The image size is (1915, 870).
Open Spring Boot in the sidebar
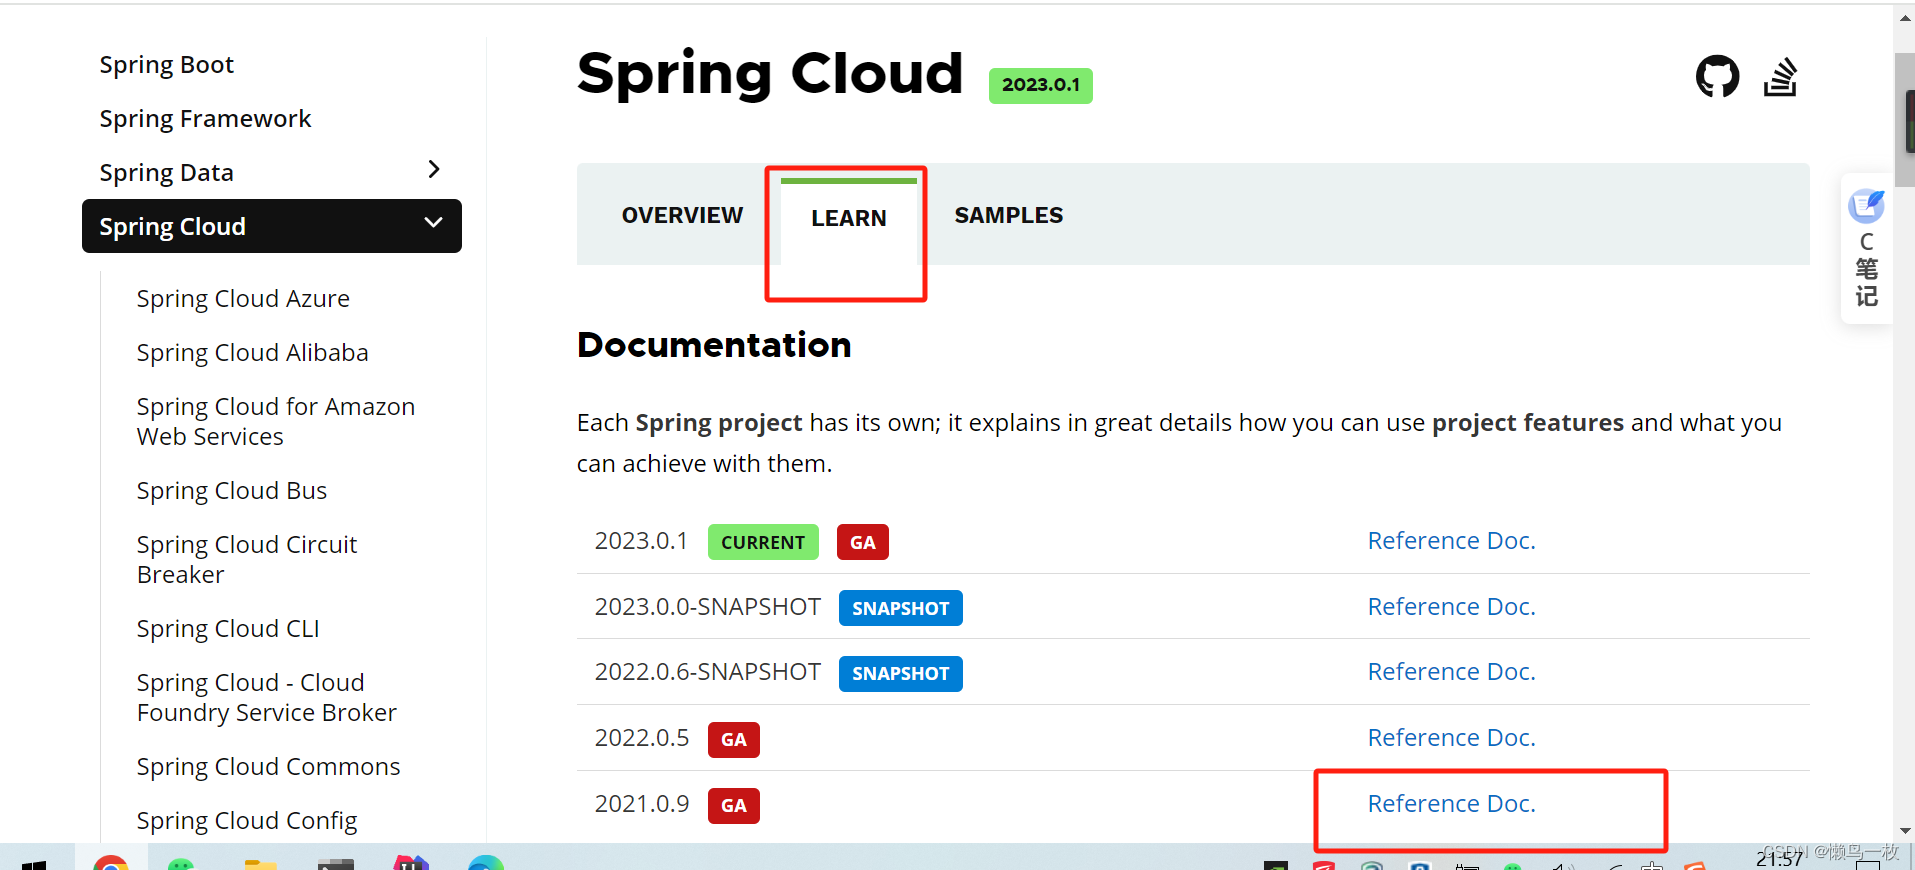coord(166,65)
